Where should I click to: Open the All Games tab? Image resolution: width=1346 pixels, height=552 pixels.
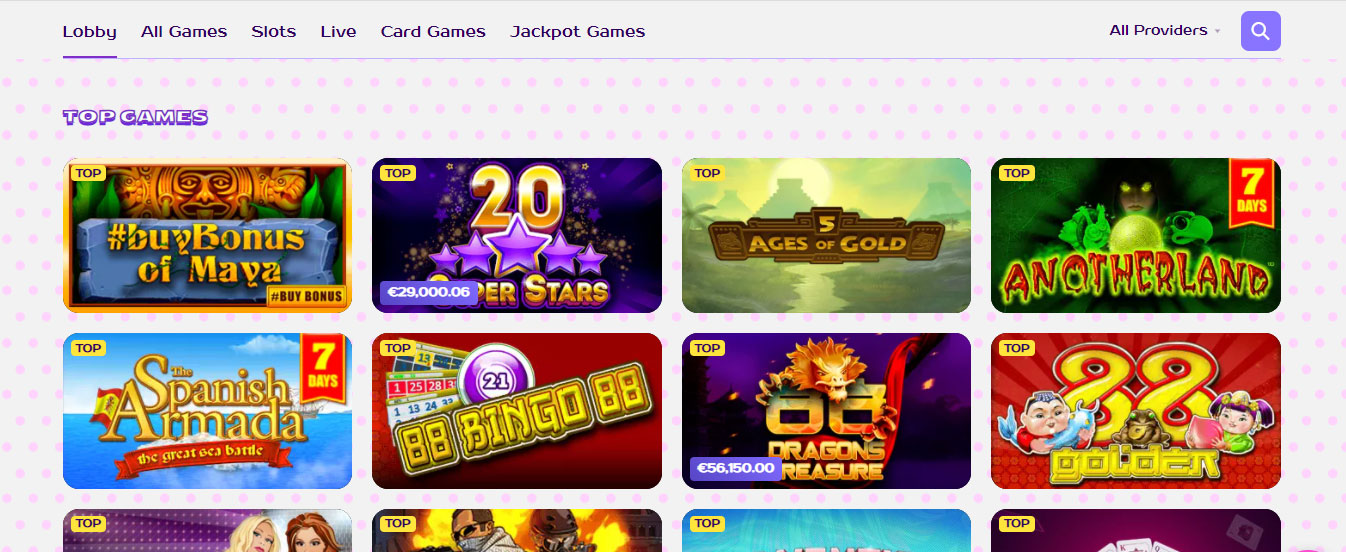point(184,31)
